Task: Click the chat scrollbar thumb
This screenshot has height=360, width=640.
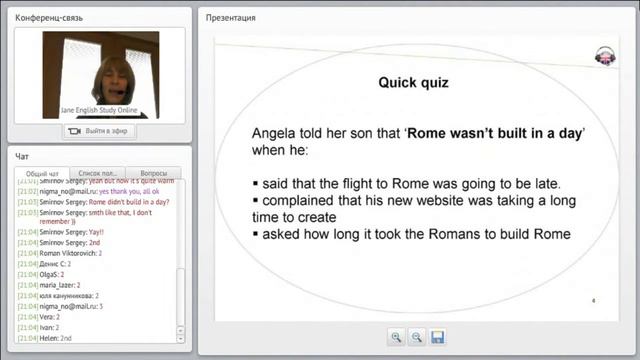Action: point(181,297)
